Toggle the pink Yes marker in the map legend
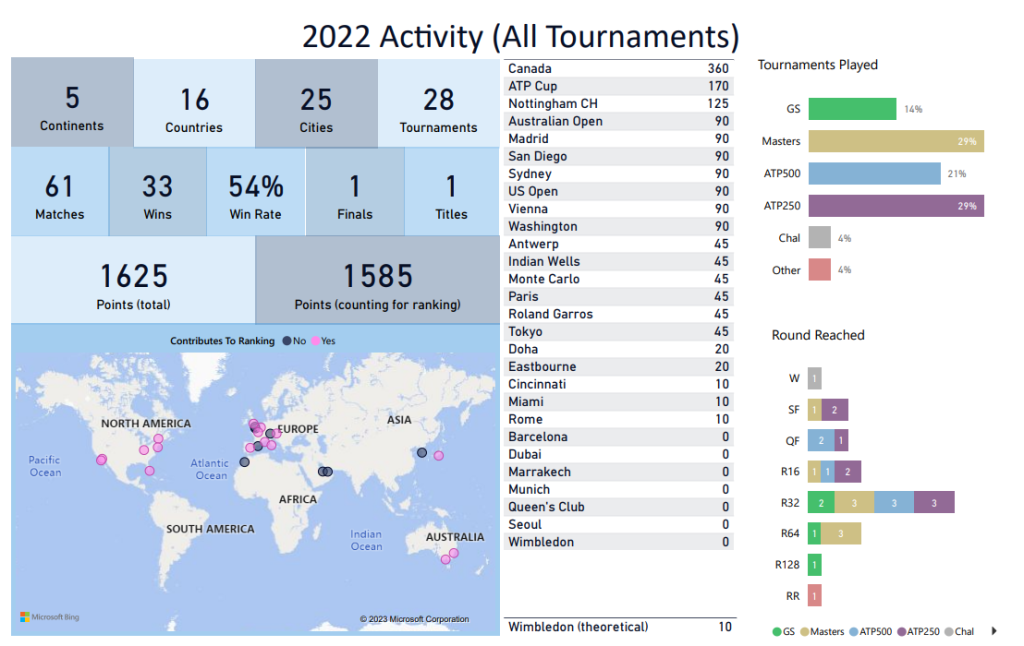 coord(315,341)
